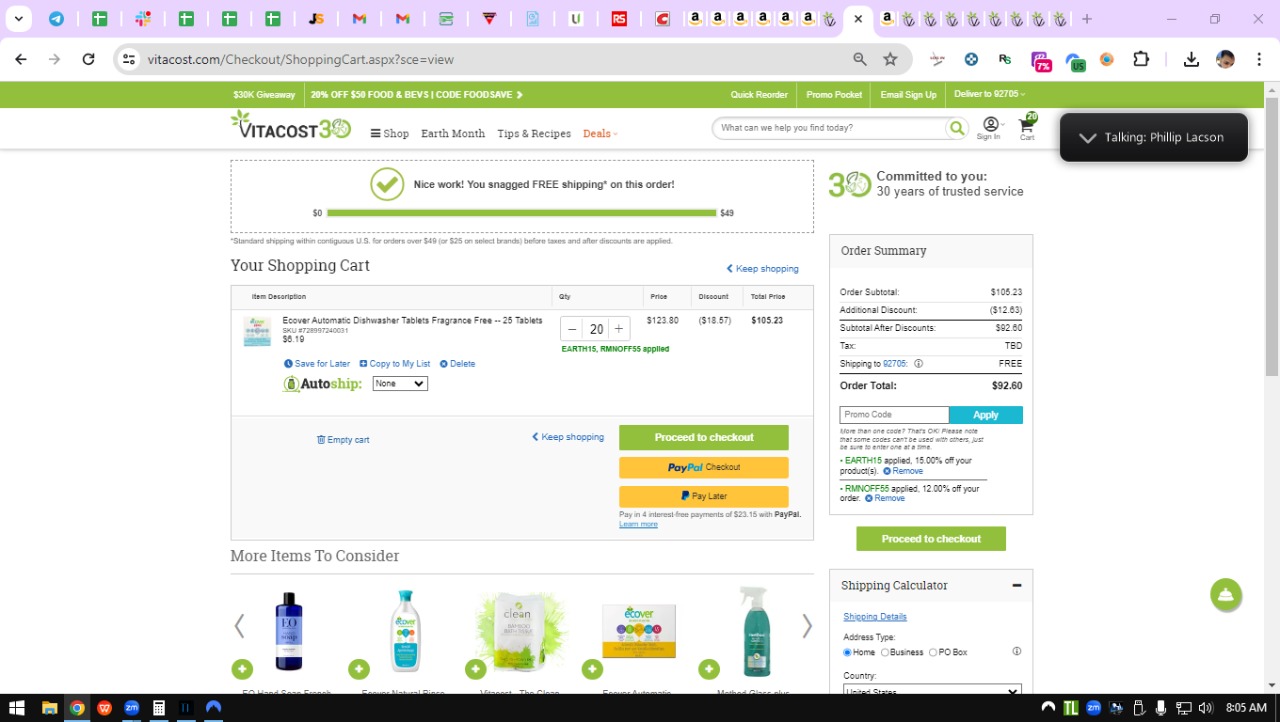Reload the Vitacost cart page
1280x722 pixels.
coord(88,59)
